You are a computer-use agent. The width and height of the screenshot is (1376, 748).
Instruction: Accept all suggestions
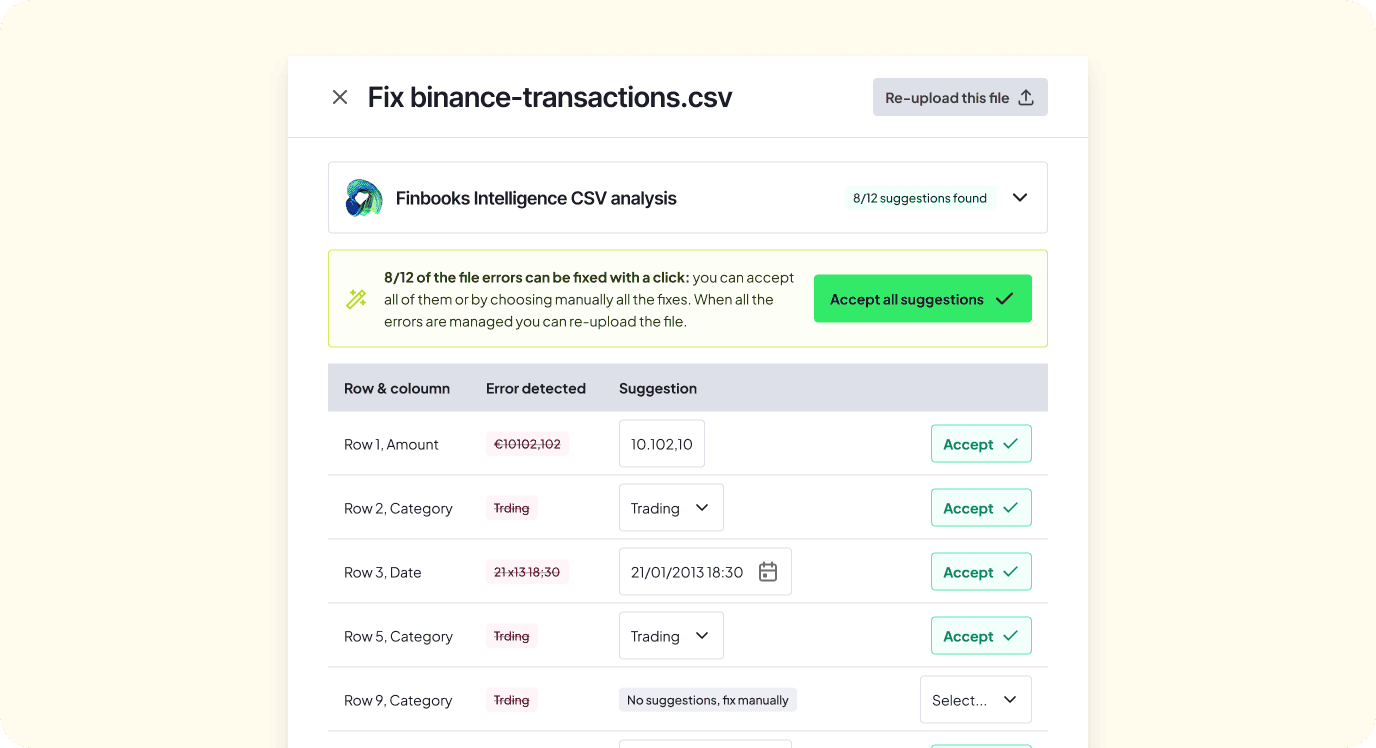[923, 299]
